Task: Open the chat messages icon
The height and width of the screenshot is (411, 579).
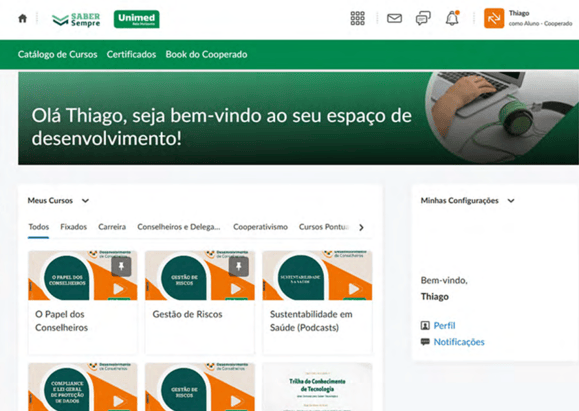Action: pyautogui.click(x=423, y=18)
